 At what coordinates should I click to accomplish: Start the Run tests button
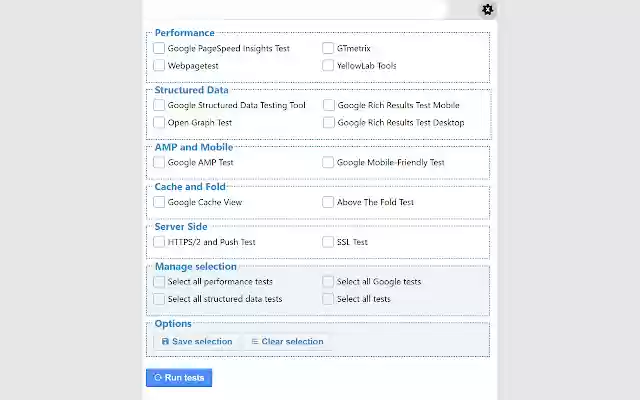tap(179, 378)
